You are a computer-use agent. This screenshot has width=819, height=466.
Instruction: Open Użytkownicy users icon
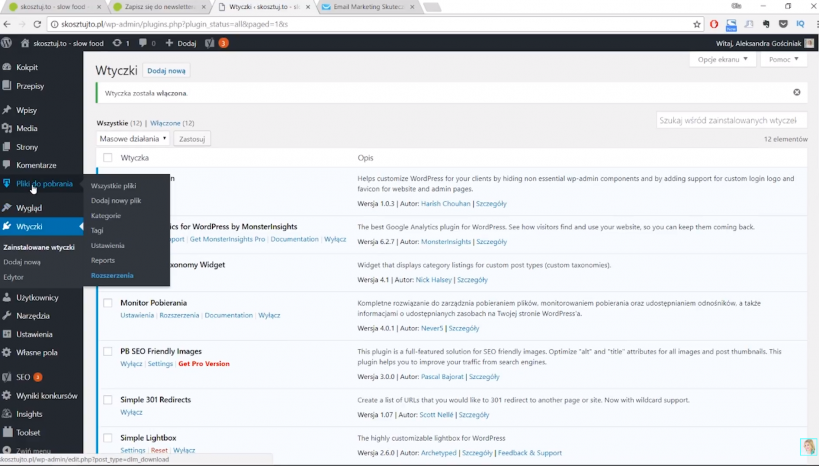[7, 297]
